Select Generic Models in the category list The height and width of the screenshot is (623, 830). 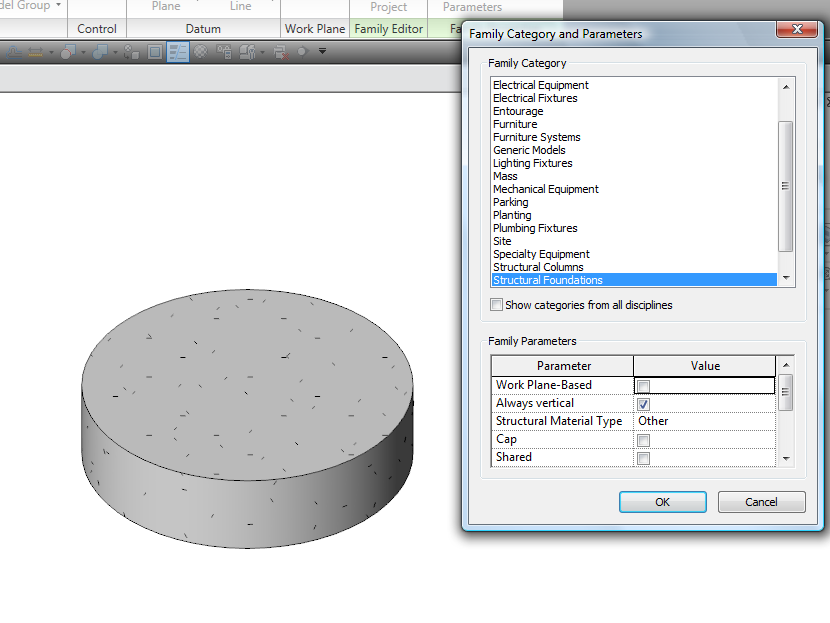point(529,150)
